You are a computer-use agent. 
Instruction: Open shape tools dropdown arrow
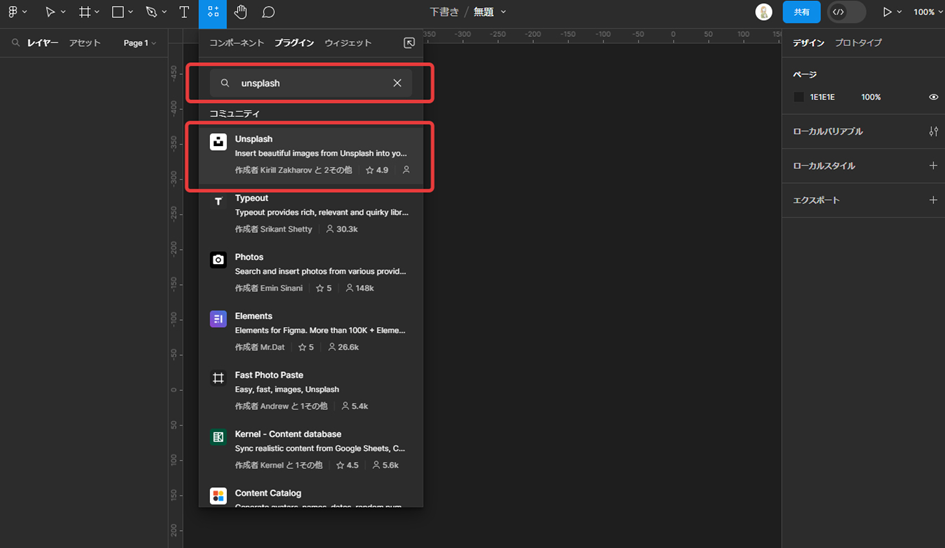click(131, 12)
